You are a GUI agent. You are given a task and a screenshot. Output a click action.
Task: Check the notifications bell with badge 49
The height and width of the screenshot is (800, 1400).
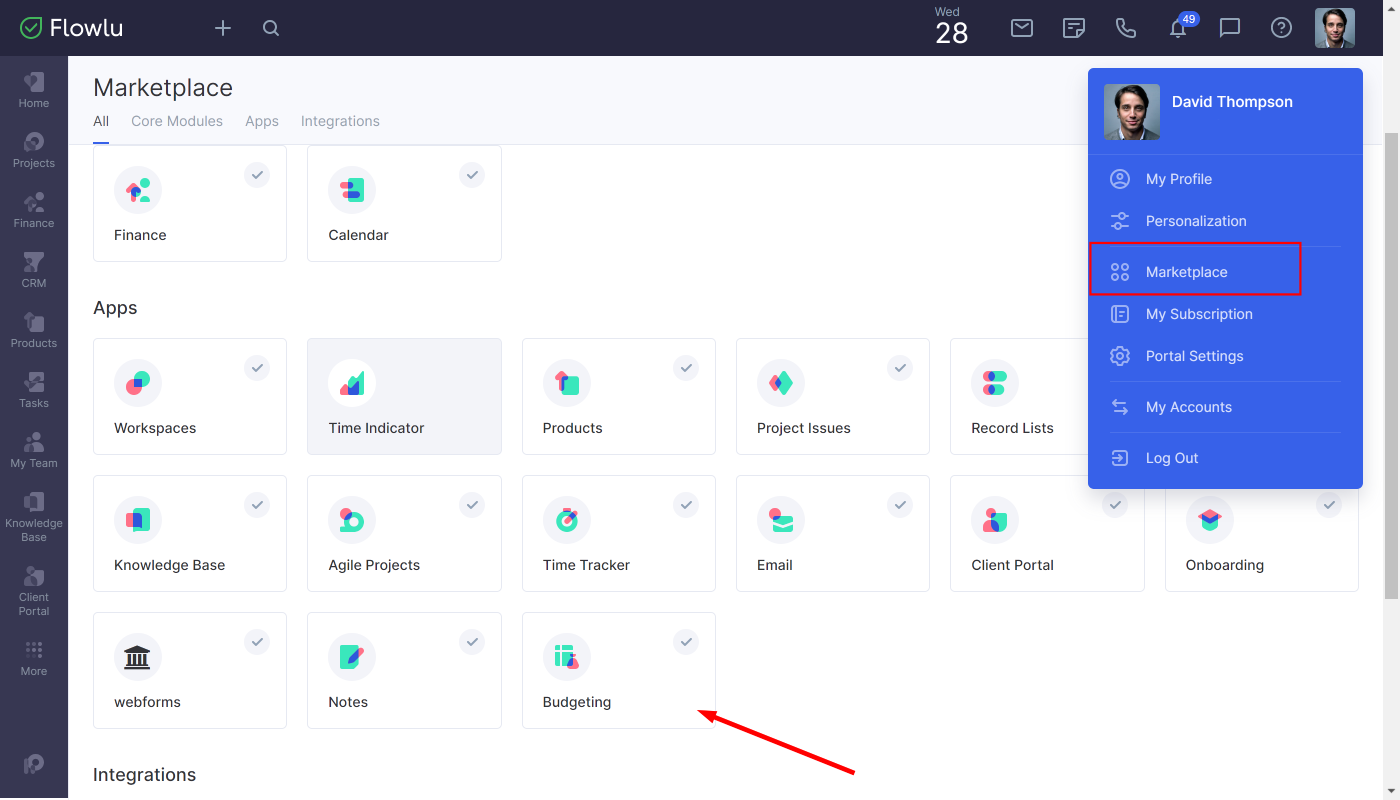(x=1178, y=28)
